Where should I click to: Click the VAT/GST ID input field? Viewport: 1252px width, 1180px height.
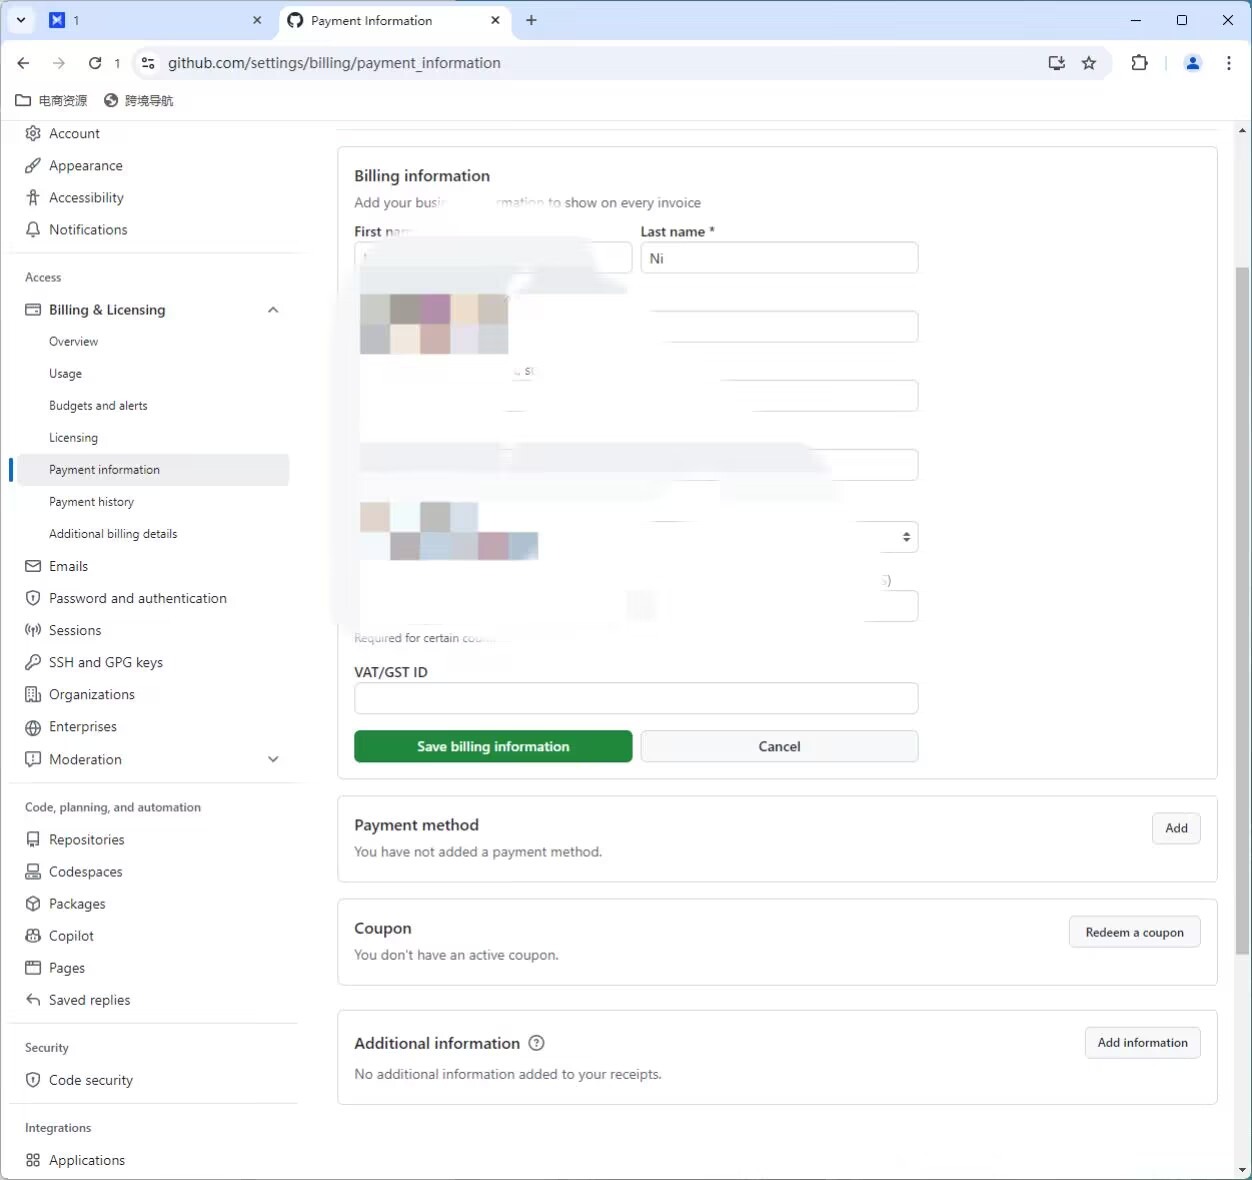636,698
